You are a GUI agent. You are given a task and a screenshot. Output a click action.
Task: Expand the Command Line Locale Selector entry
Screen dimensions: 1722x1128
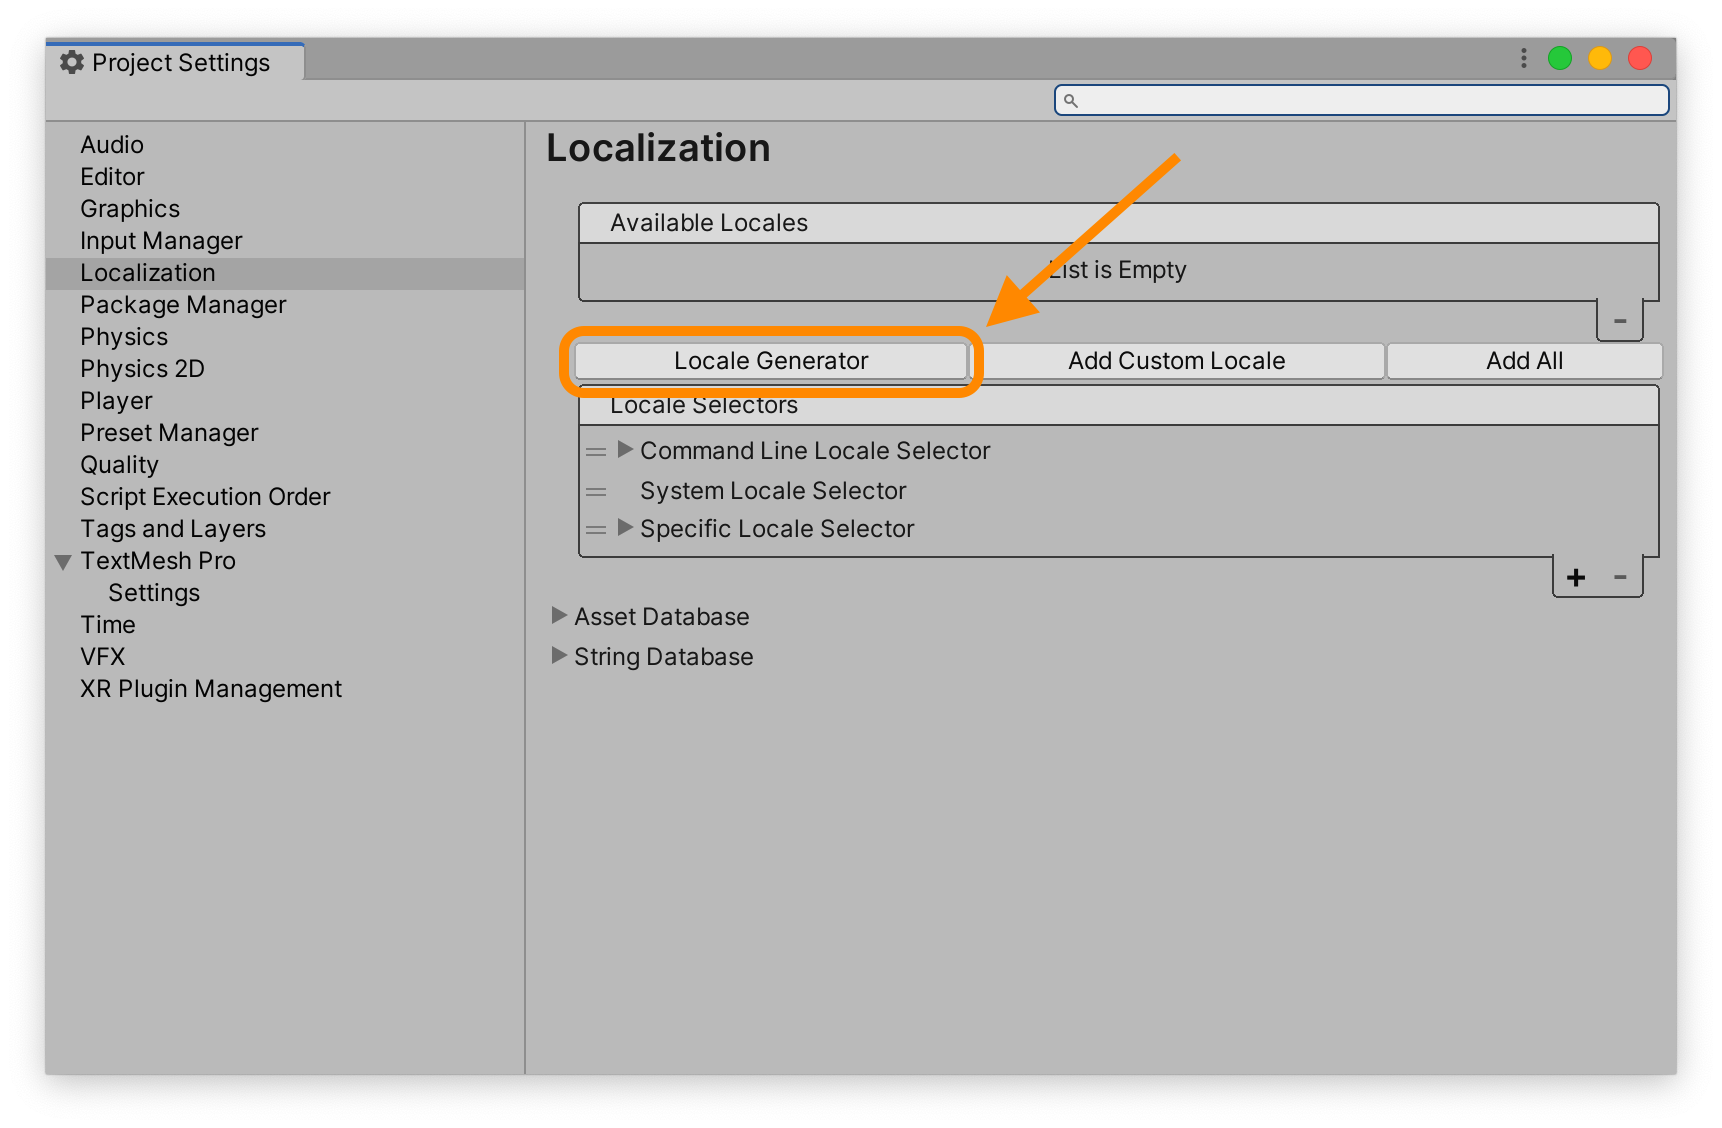pos(624,450)
